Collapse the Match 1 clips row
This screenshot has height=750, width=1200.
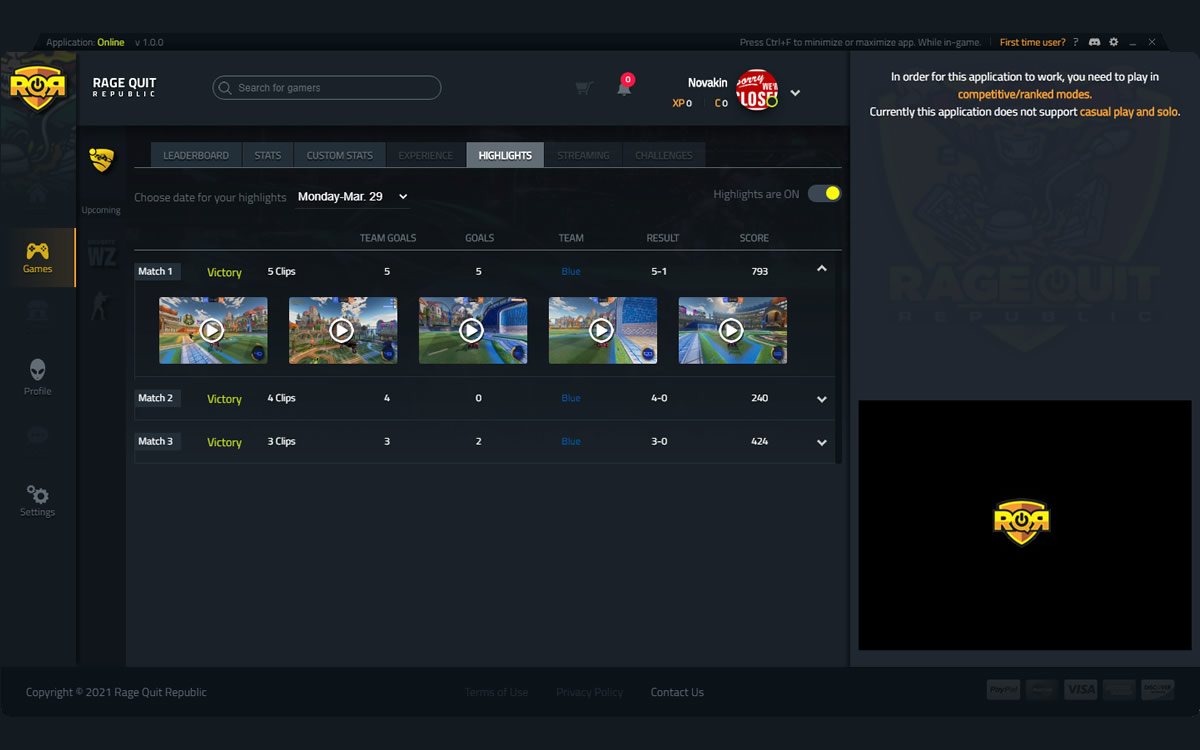click(x=821, y=268)
